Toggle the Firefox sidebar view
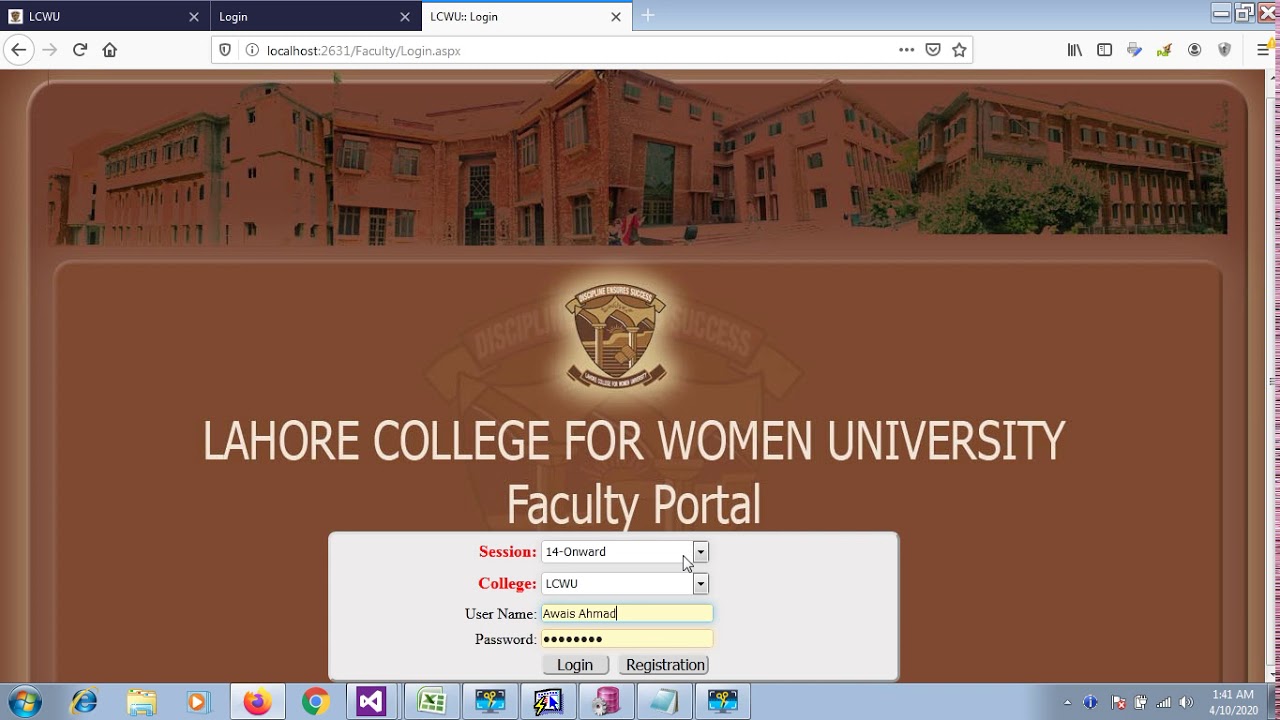 1104,50
